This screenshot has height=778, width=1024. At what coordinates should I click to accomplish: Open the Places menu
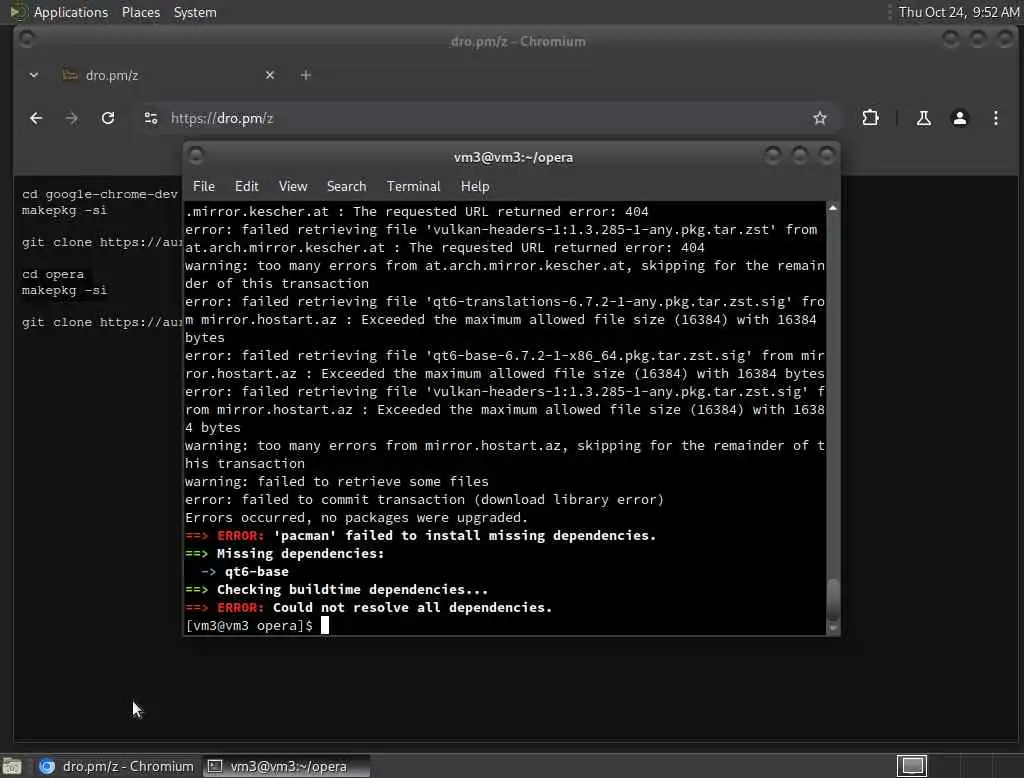pos(140,12)
